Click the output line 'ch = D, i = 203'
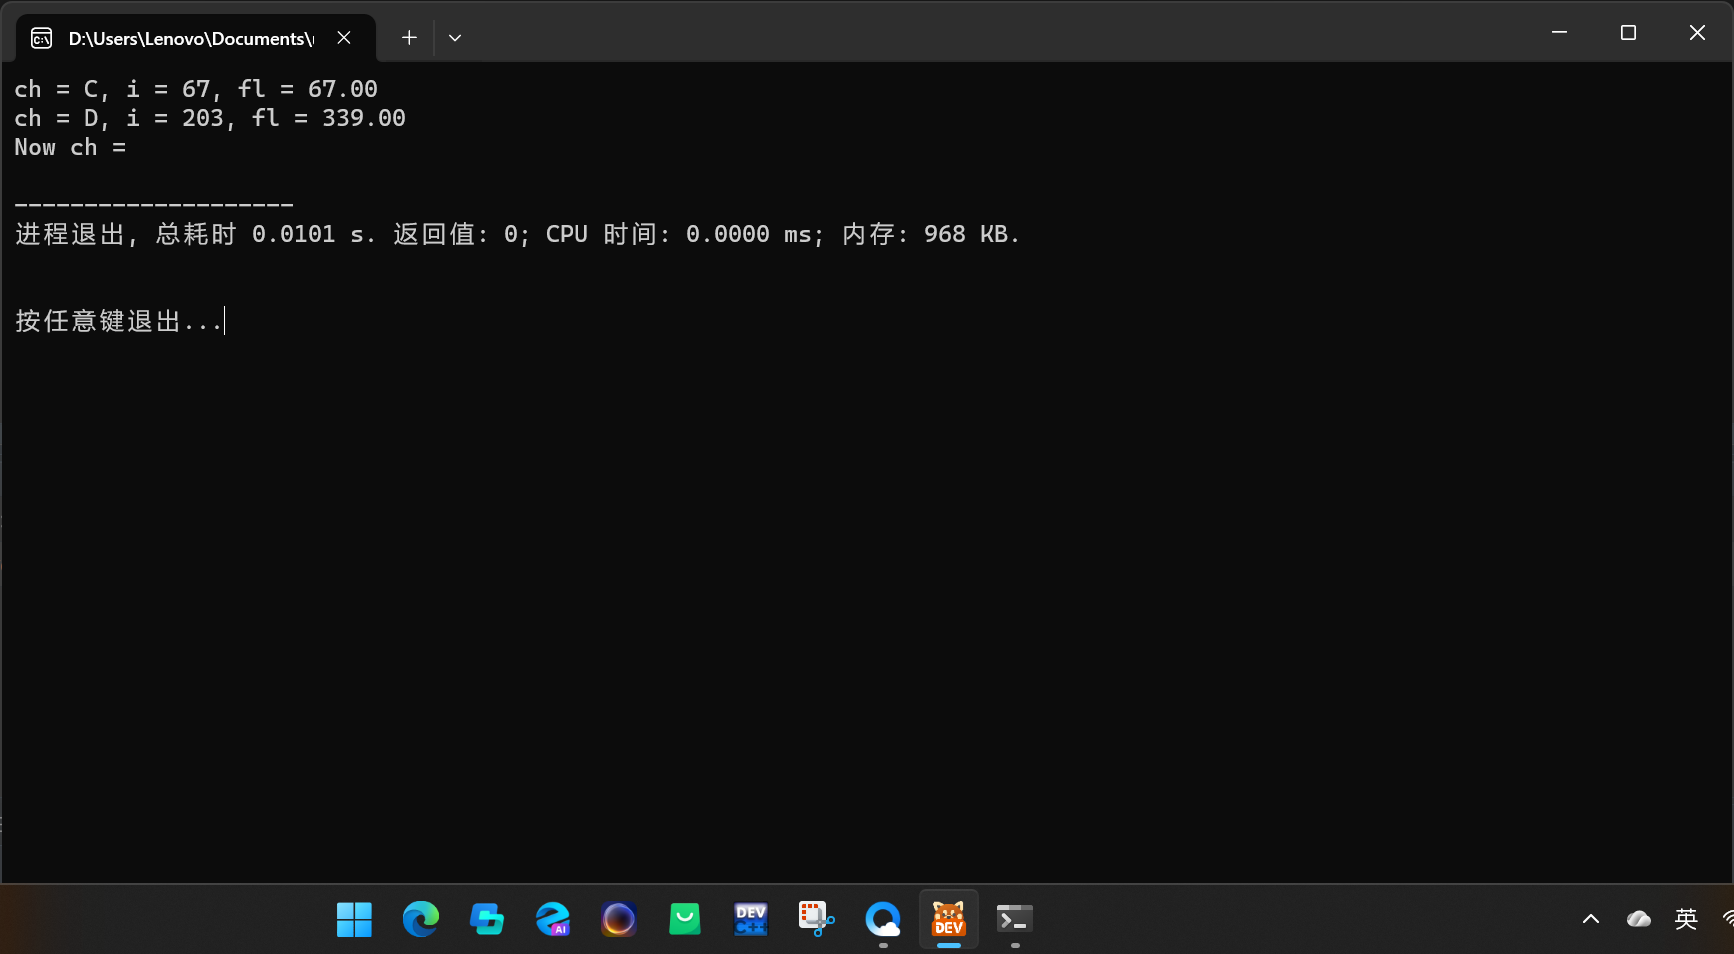Viewport: 1734px width, 954px height. pos(210,118)
